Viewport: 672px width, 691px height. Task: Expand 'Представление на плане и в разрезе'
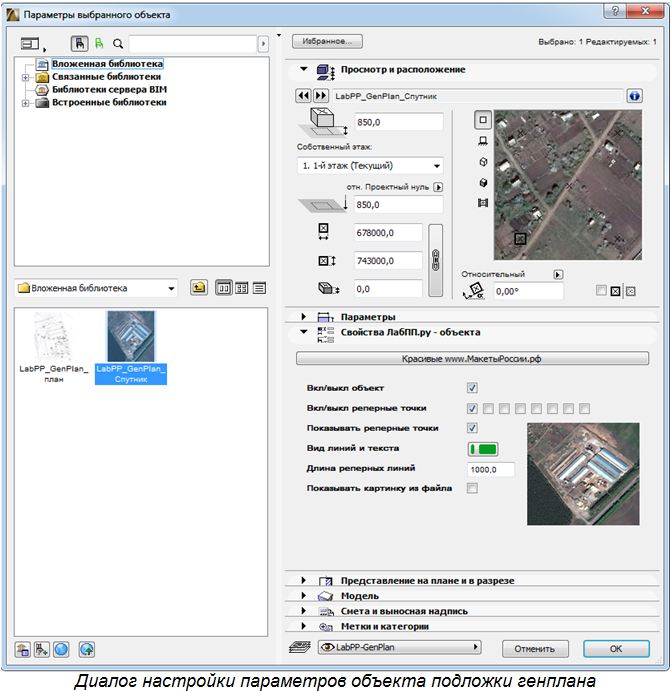[304, 580]
